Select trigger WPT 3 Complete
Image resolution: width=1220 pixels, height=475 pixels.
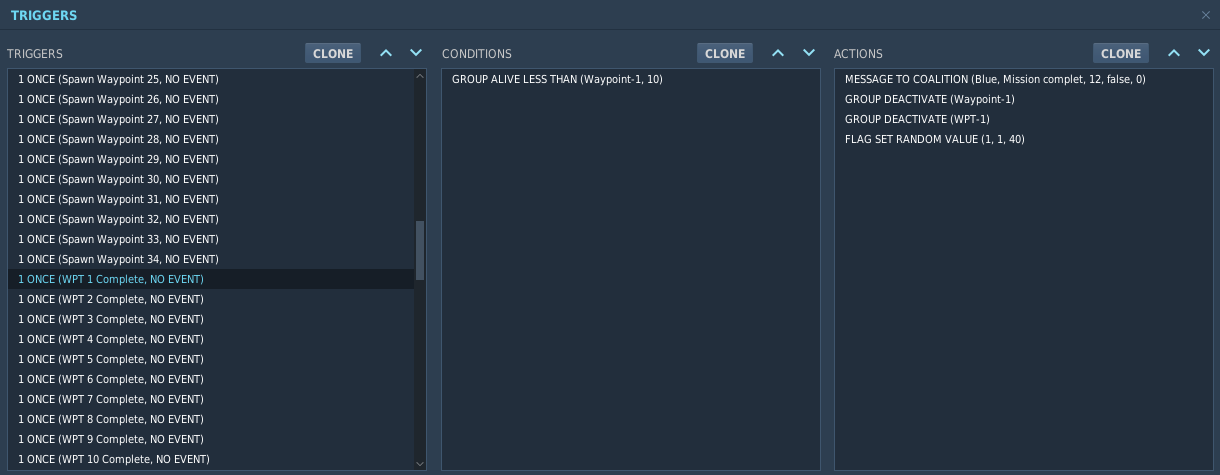pos(211,319)
